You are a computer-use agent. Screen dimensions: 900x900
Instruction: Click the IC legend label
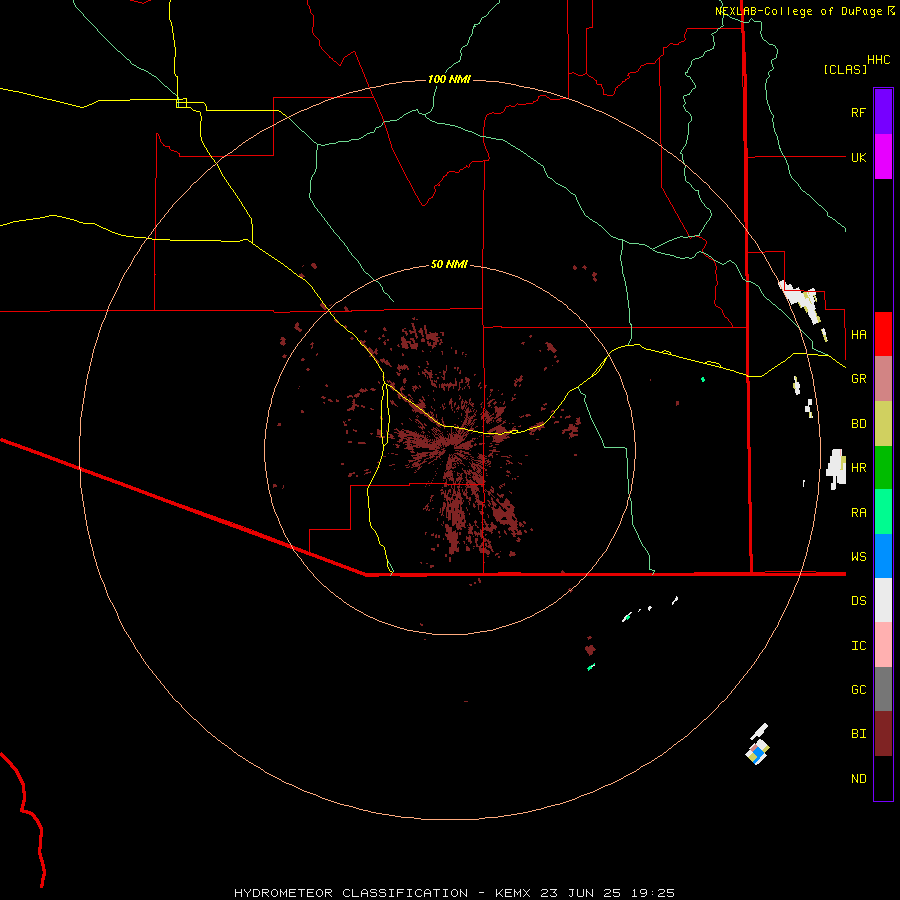point(858,646)
